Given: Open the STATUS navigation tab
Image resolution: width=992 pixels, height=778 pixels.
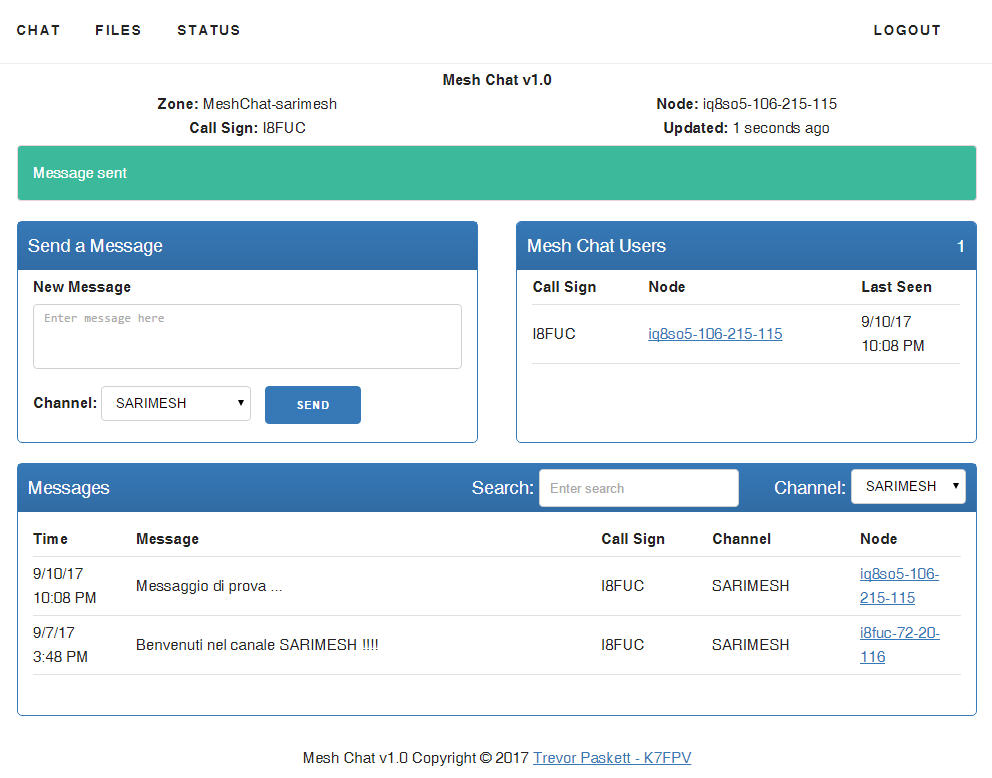Looking at the screenshot, I should coord(209,30).
